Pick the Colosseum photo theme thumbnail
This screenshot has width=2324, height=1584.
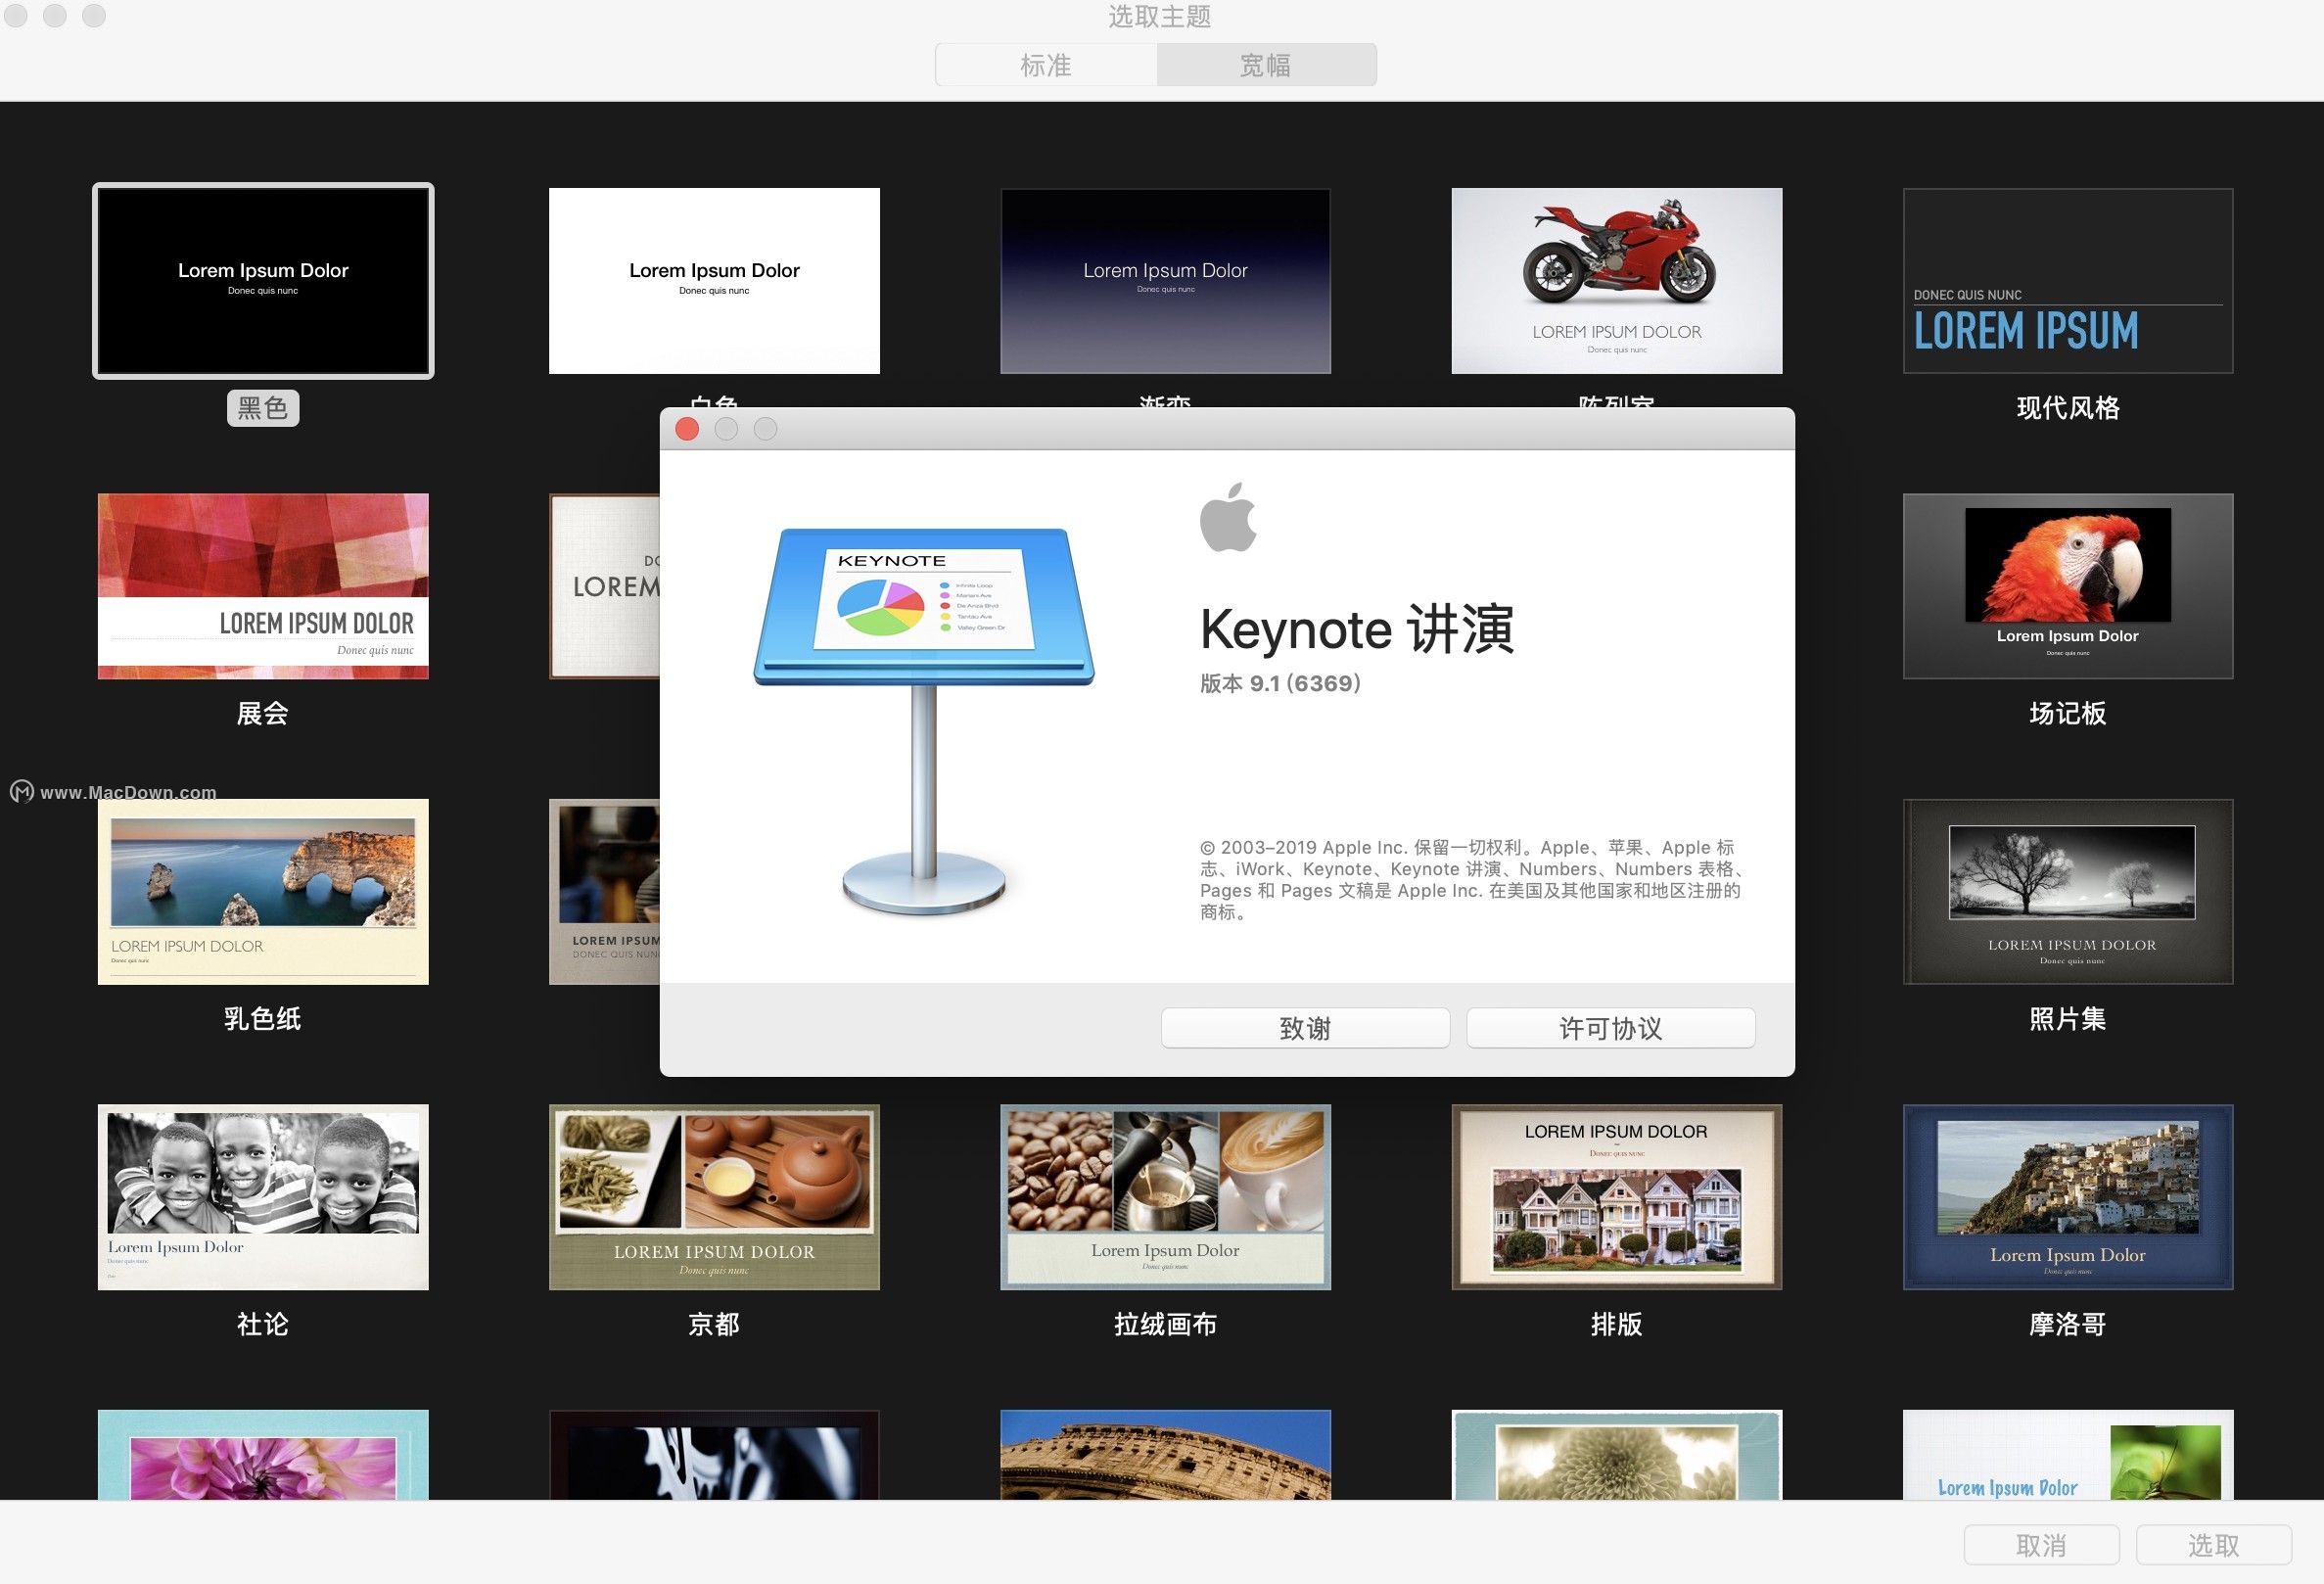1165,1455
